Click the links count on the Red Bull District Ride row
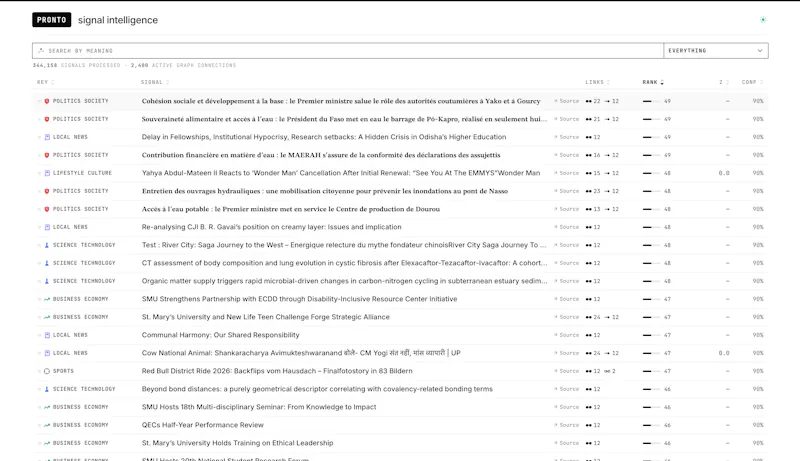 pyautogui.click(x=601, y=371)
